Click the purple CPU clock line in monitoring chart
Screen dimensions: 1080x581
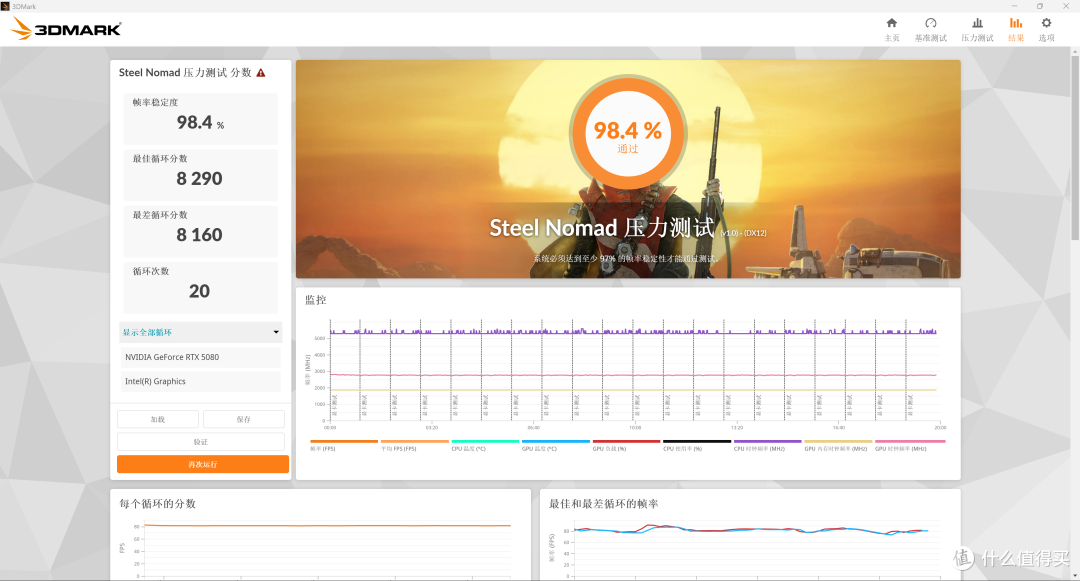tap(633, 332)
